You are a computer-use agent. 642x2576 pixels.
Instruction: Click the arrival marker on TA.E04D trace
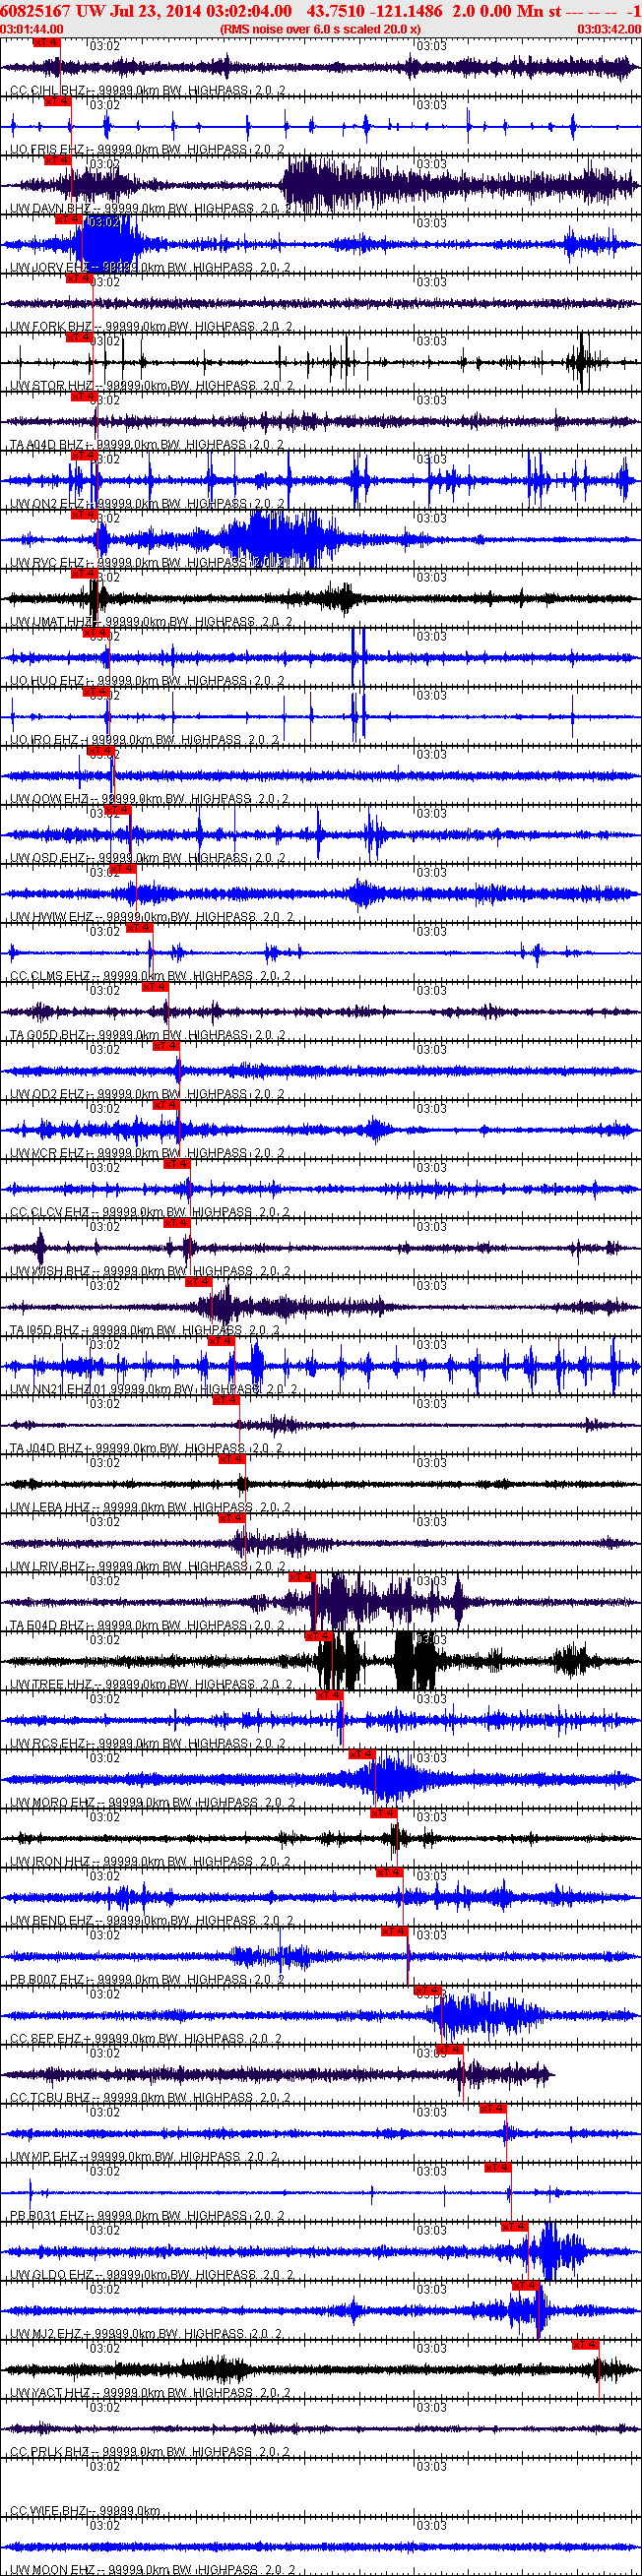301,1576
